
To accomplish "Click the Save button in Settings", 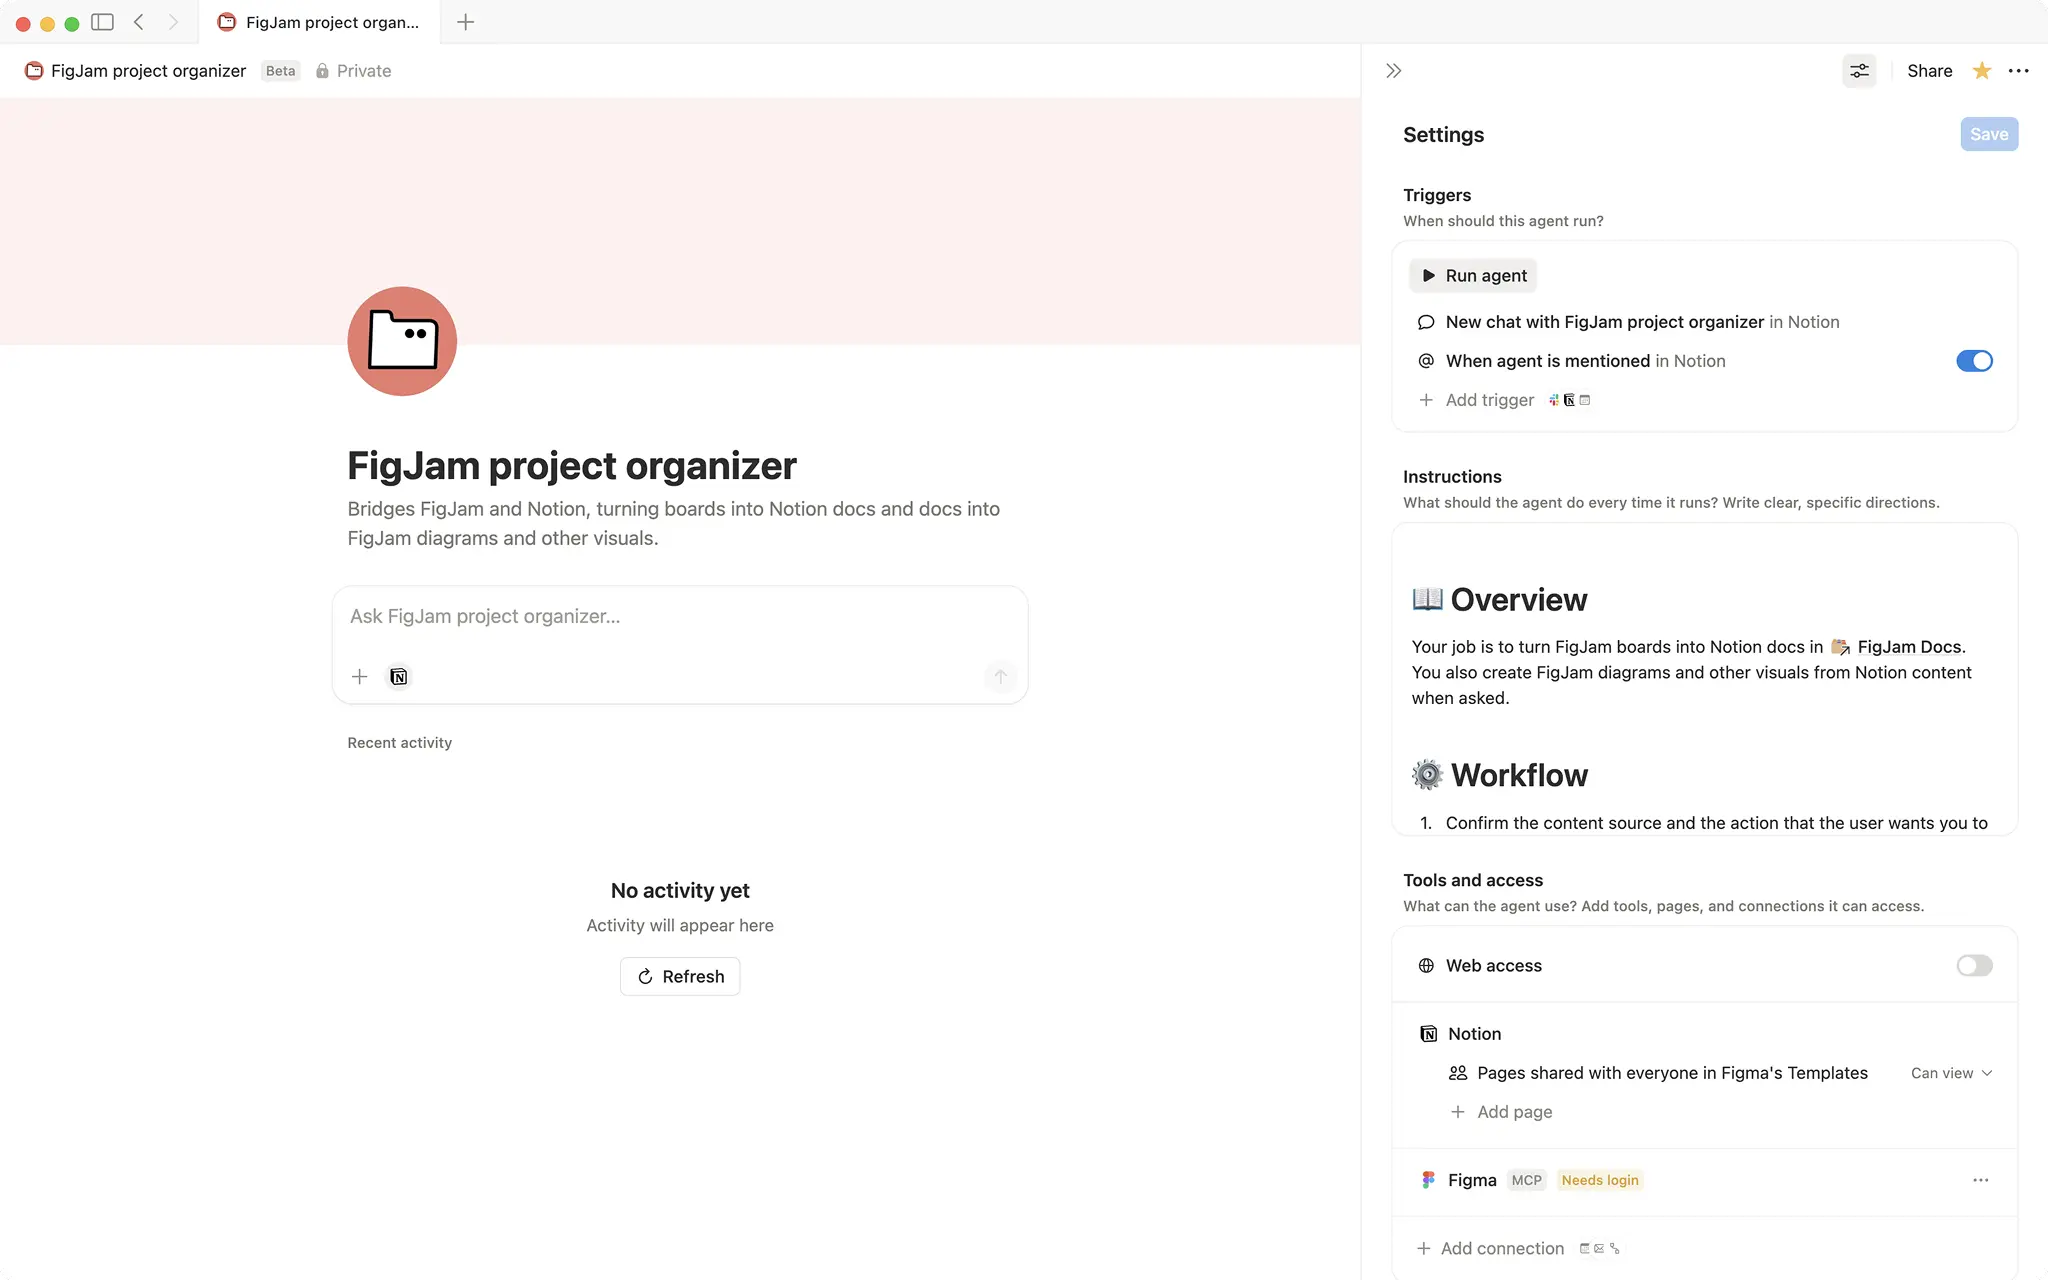I will (1988, 134).
